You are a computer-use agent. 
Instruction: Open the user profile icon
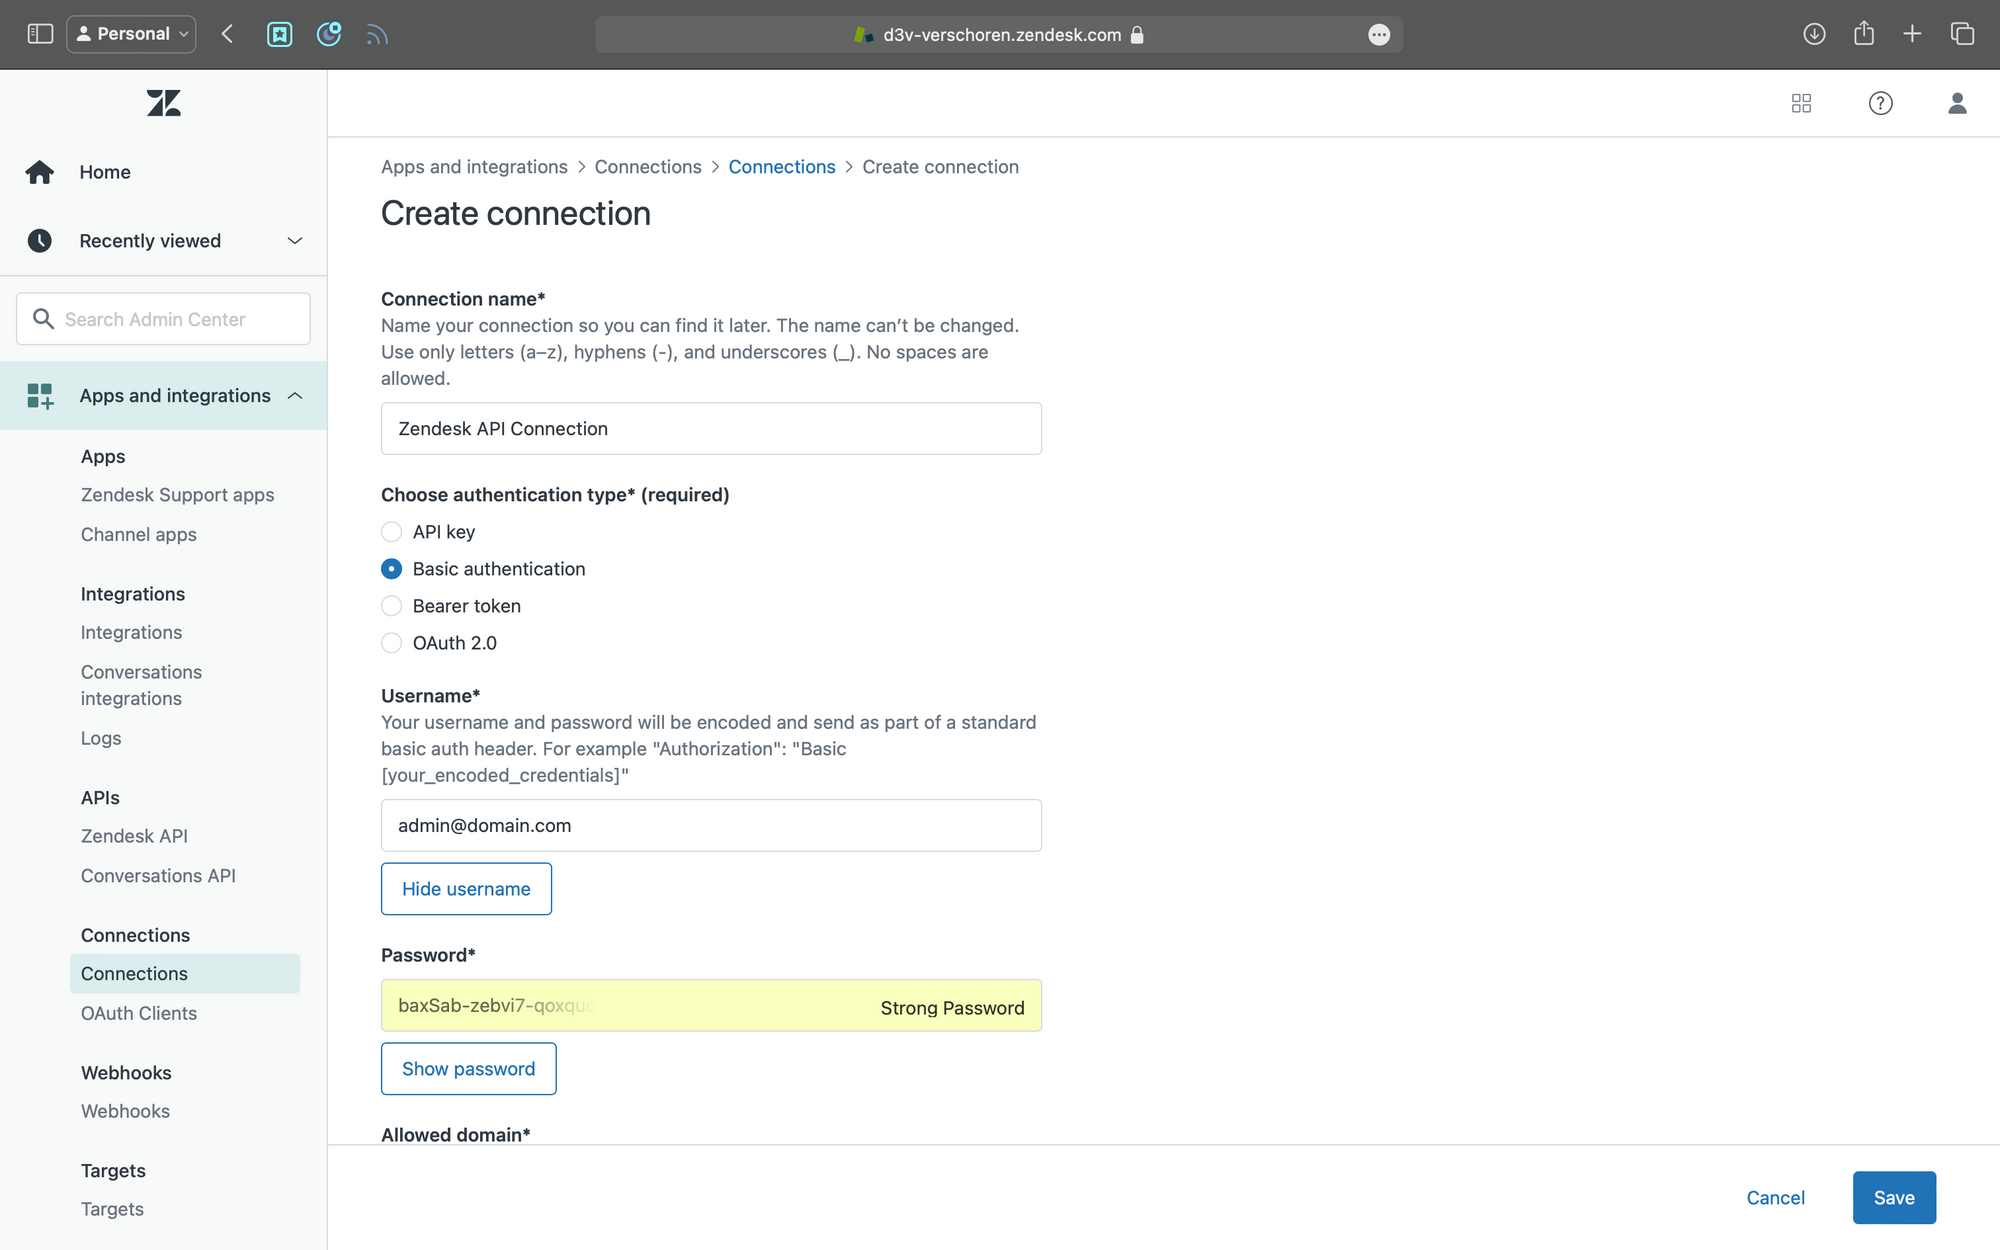tap(1957, 103)
